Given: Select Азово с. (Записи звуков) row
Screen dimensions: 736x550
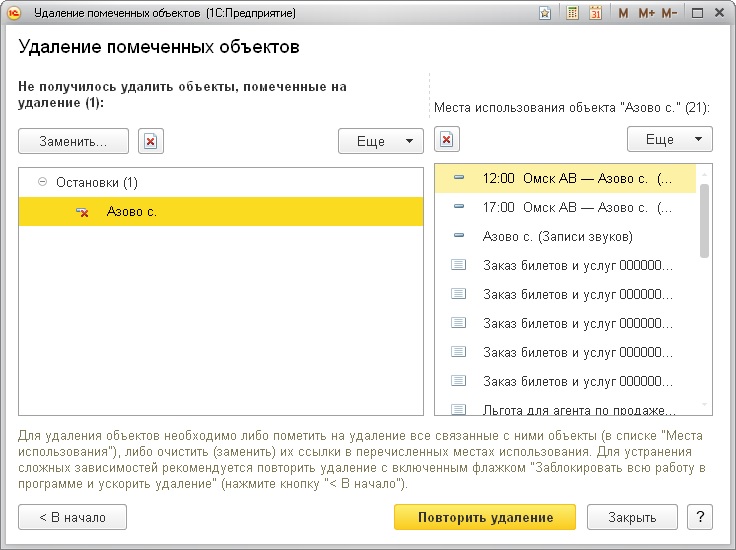Looking at the screenshot, I should (557, 236).
